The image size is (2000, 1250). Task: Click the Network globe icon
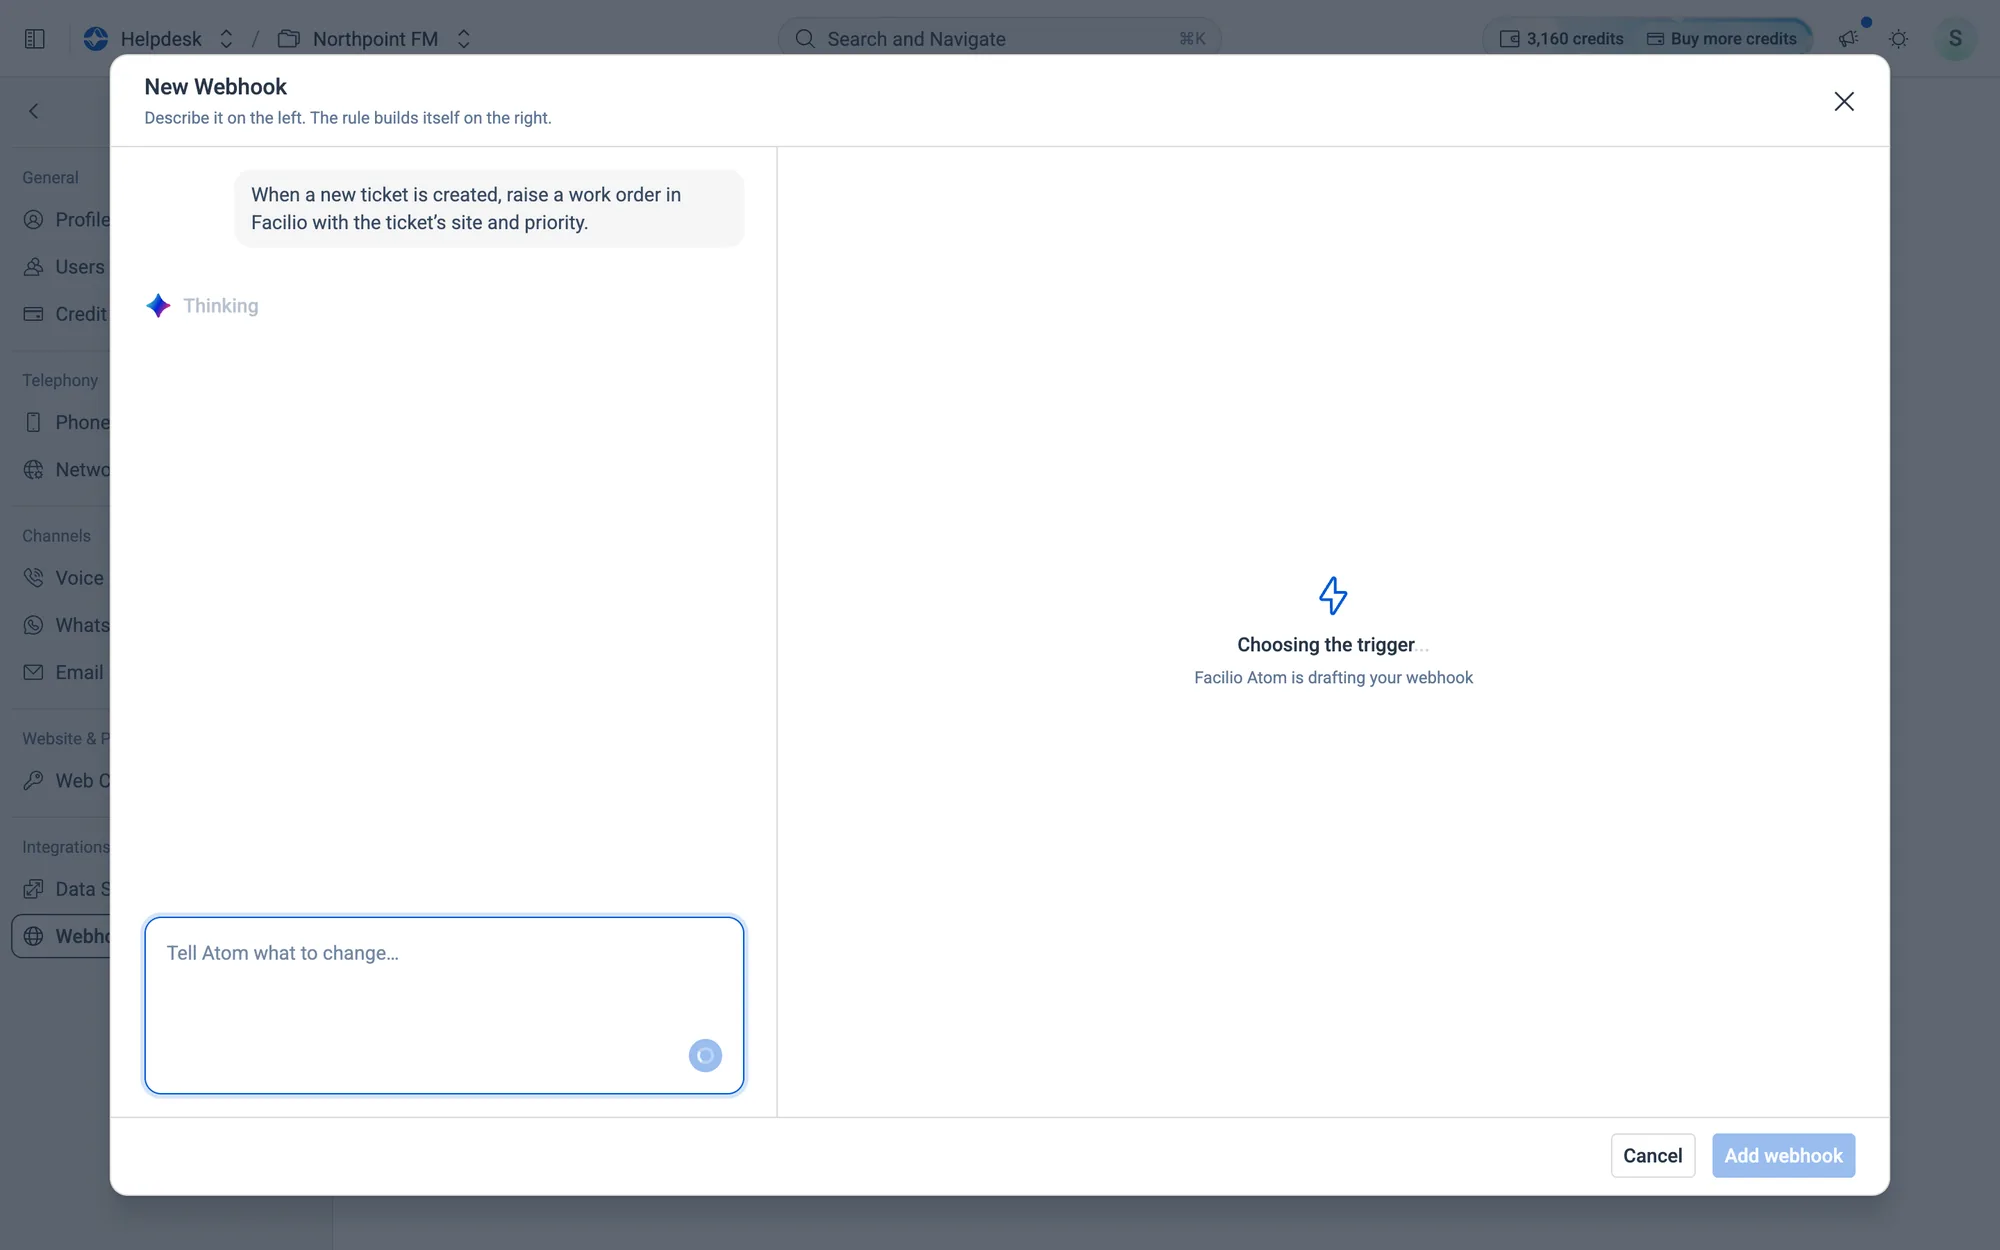34,470
